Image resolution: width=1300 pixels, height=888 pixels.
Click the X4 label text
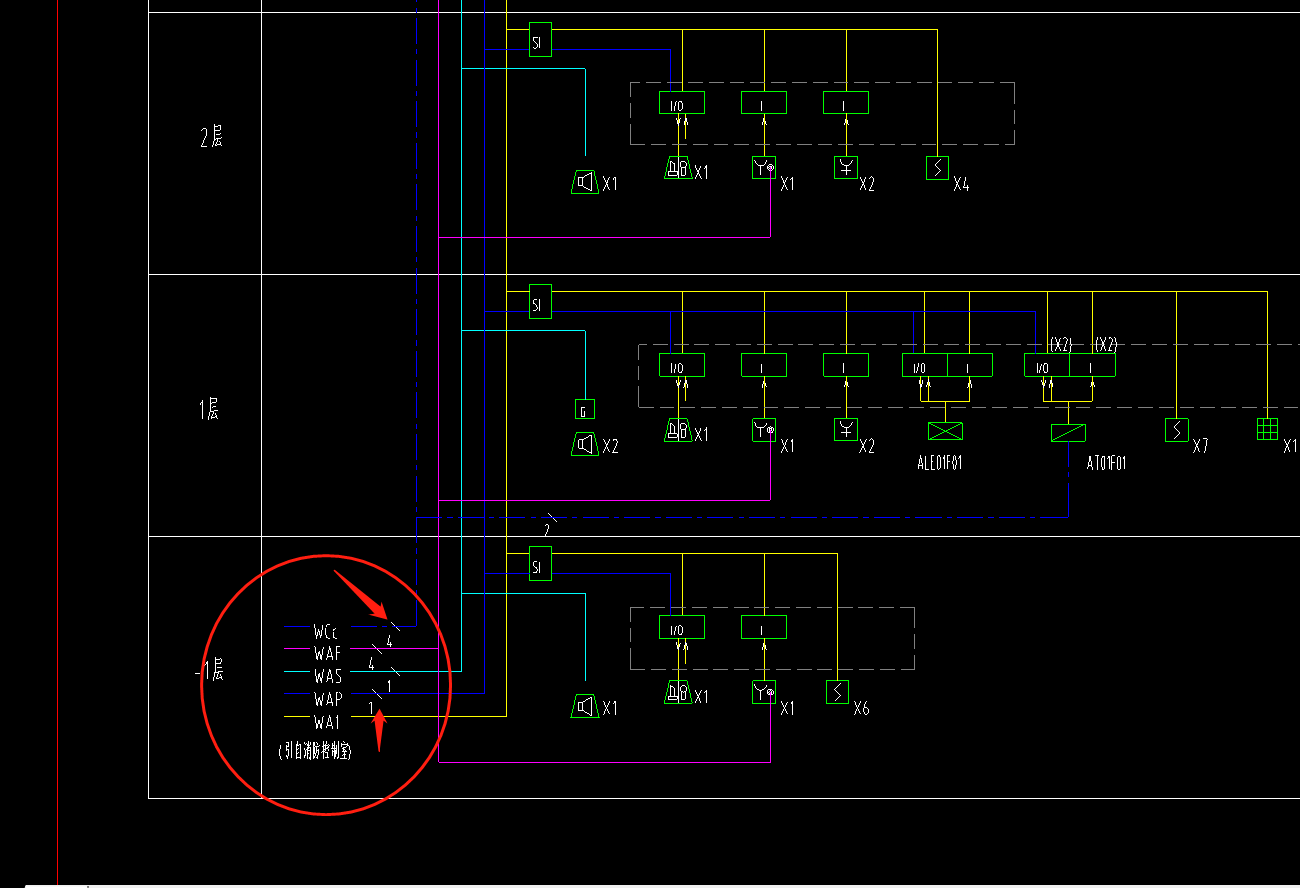[961, 184]
